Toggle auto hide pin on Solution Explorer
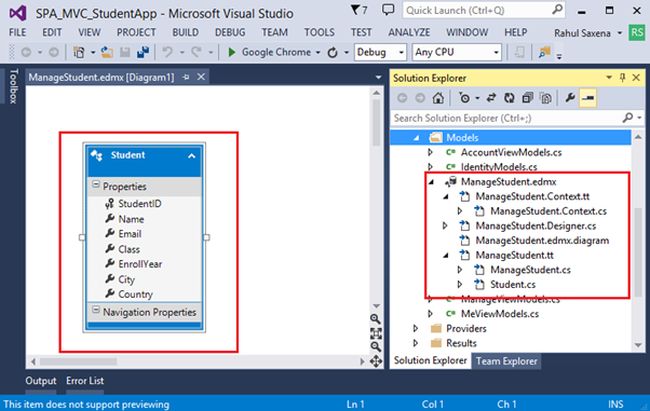Viewport: 650px width, 411px height. click(x=623, y=78)
